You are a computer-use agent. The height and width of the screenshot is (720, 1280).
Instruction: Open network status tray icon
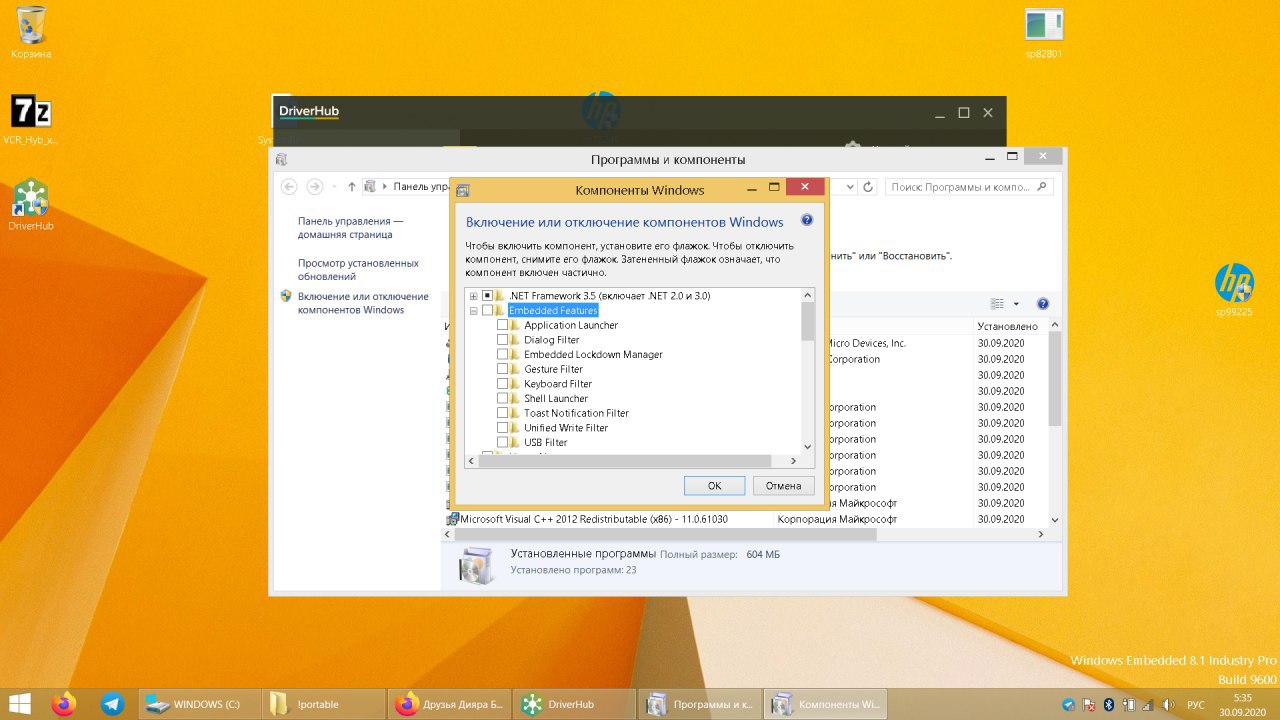[1148, 705]
